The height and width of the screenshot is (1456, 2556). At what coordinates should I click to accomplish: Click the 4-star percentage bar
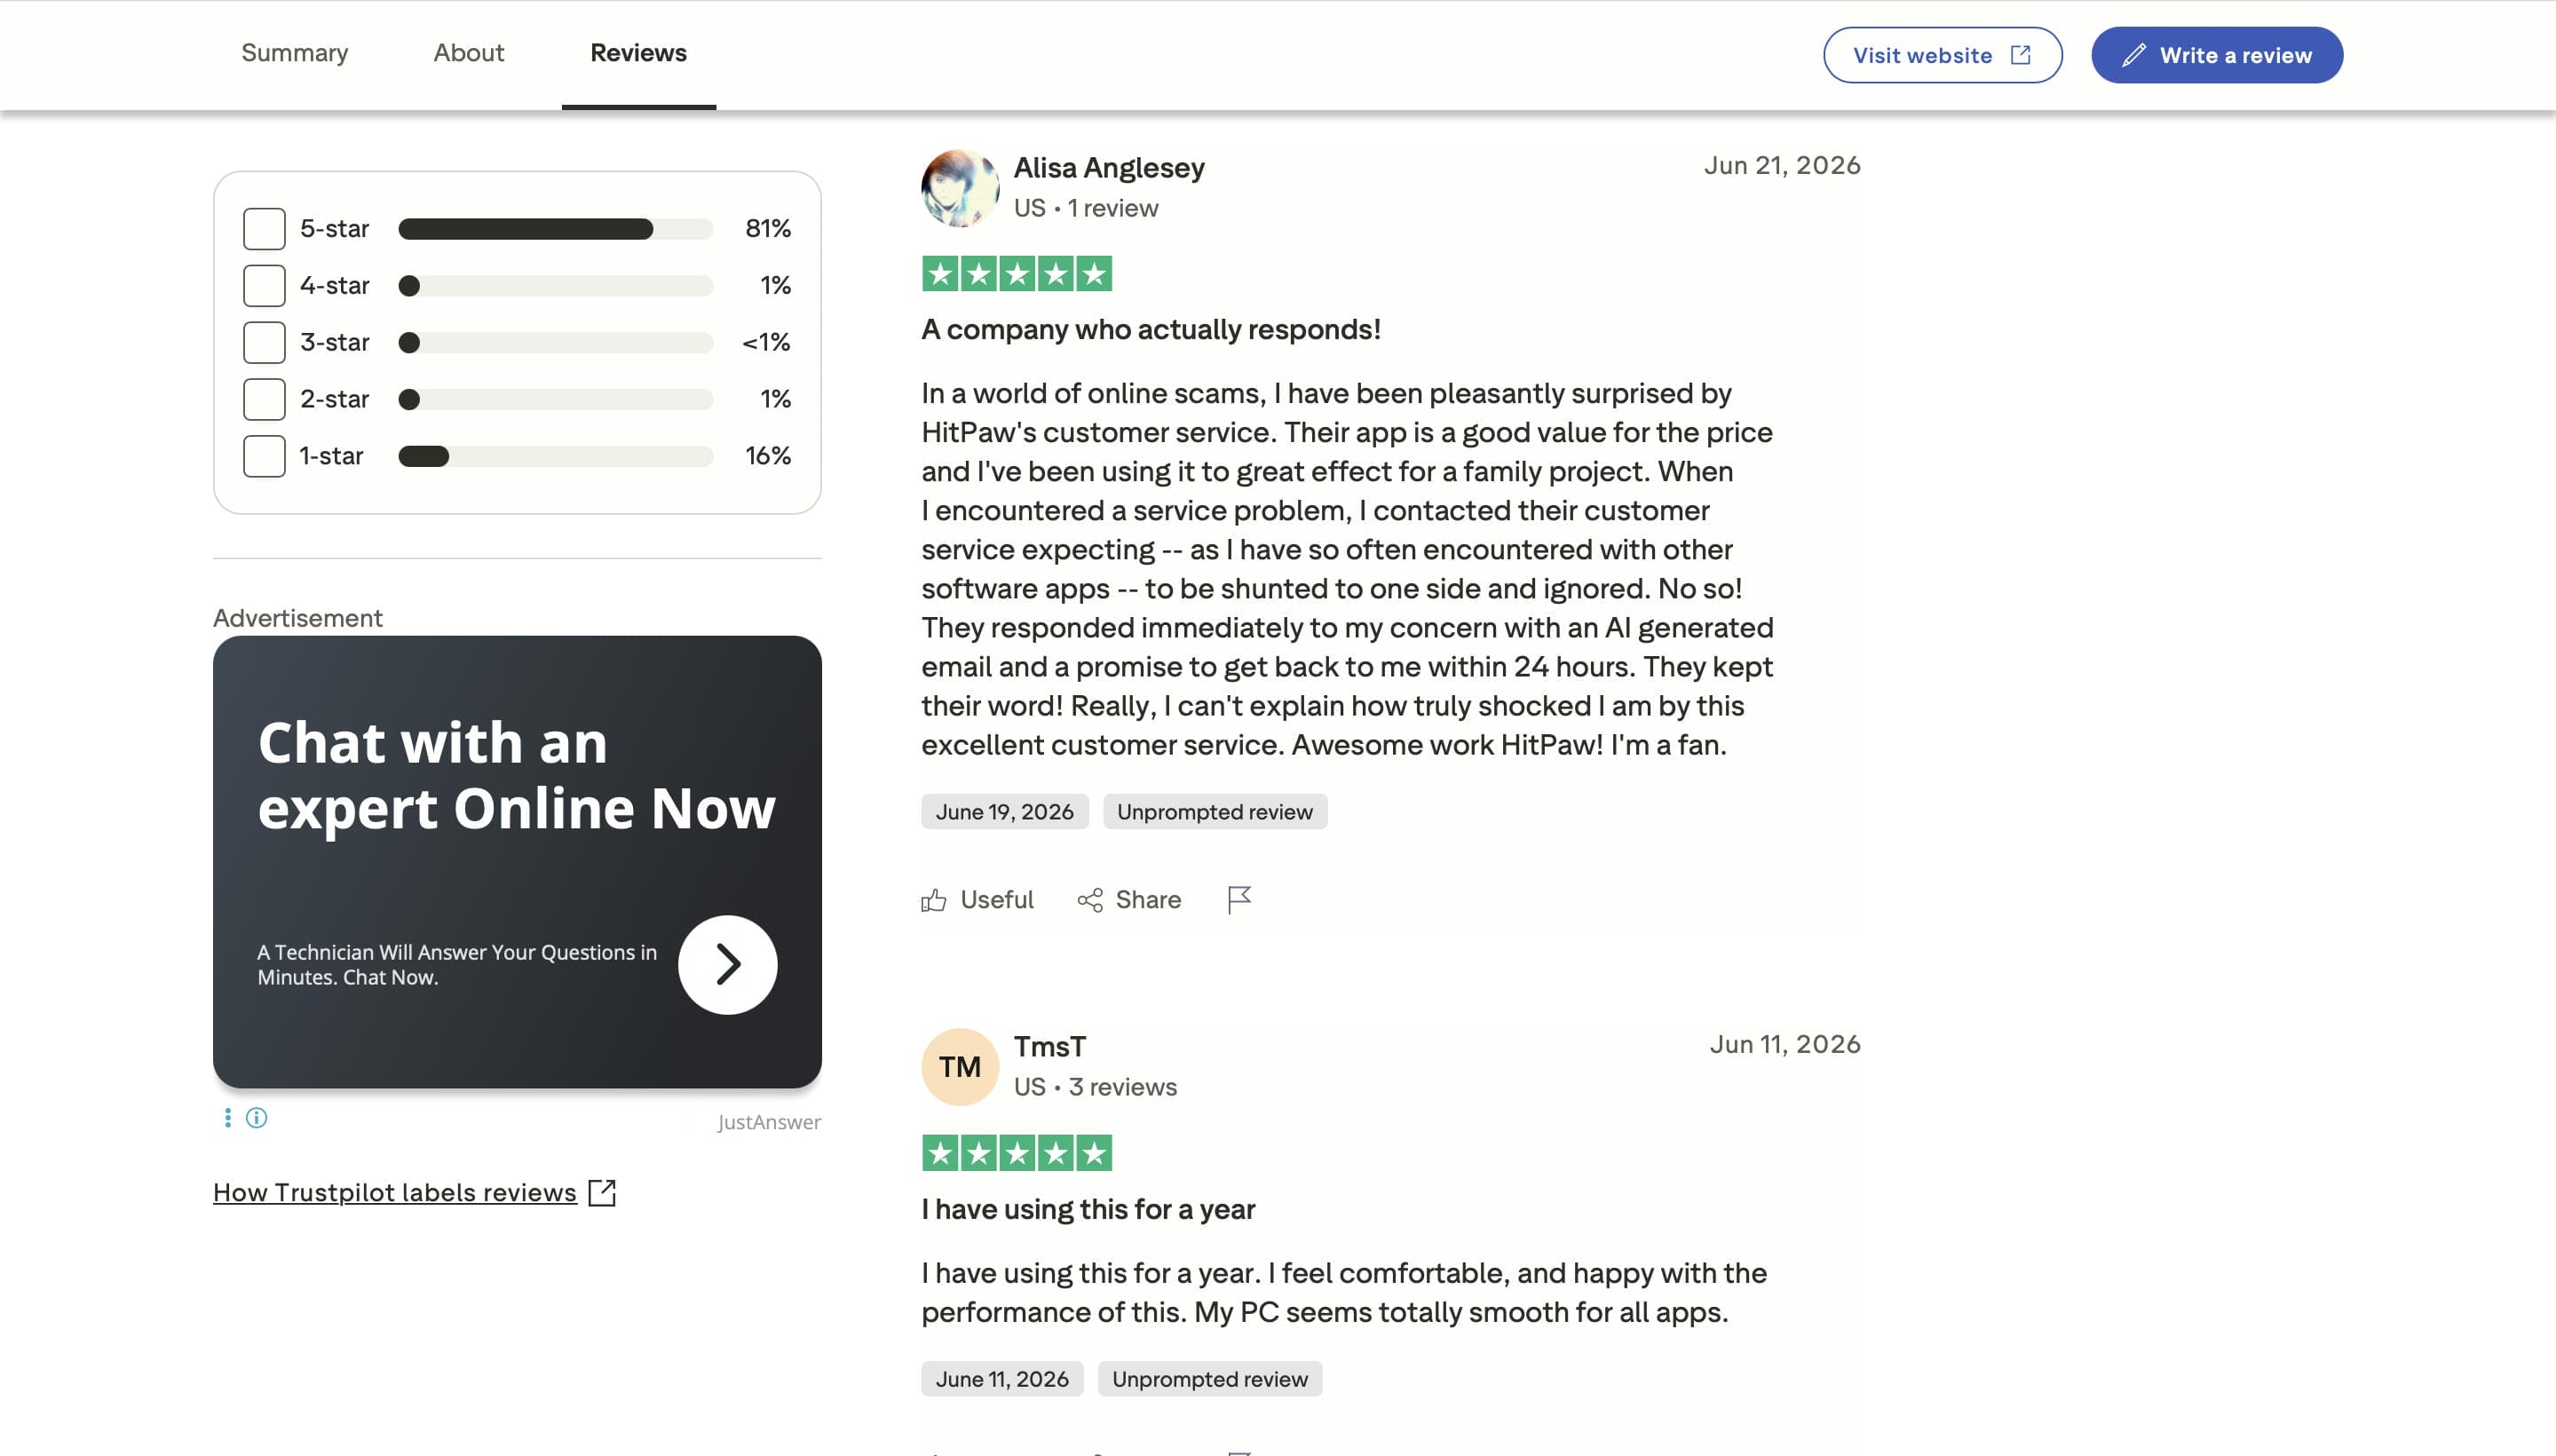point(555,286)
